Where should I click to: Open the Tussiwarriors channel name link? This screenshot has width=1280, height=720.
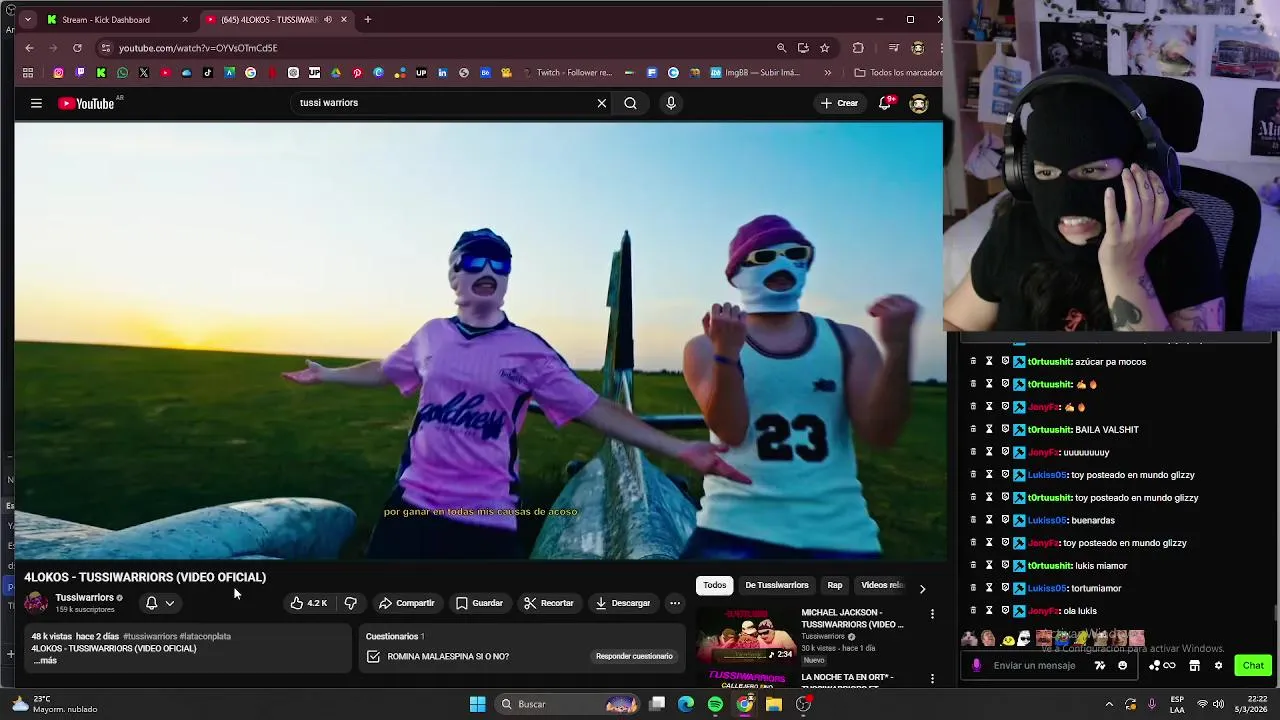[84, 597]
